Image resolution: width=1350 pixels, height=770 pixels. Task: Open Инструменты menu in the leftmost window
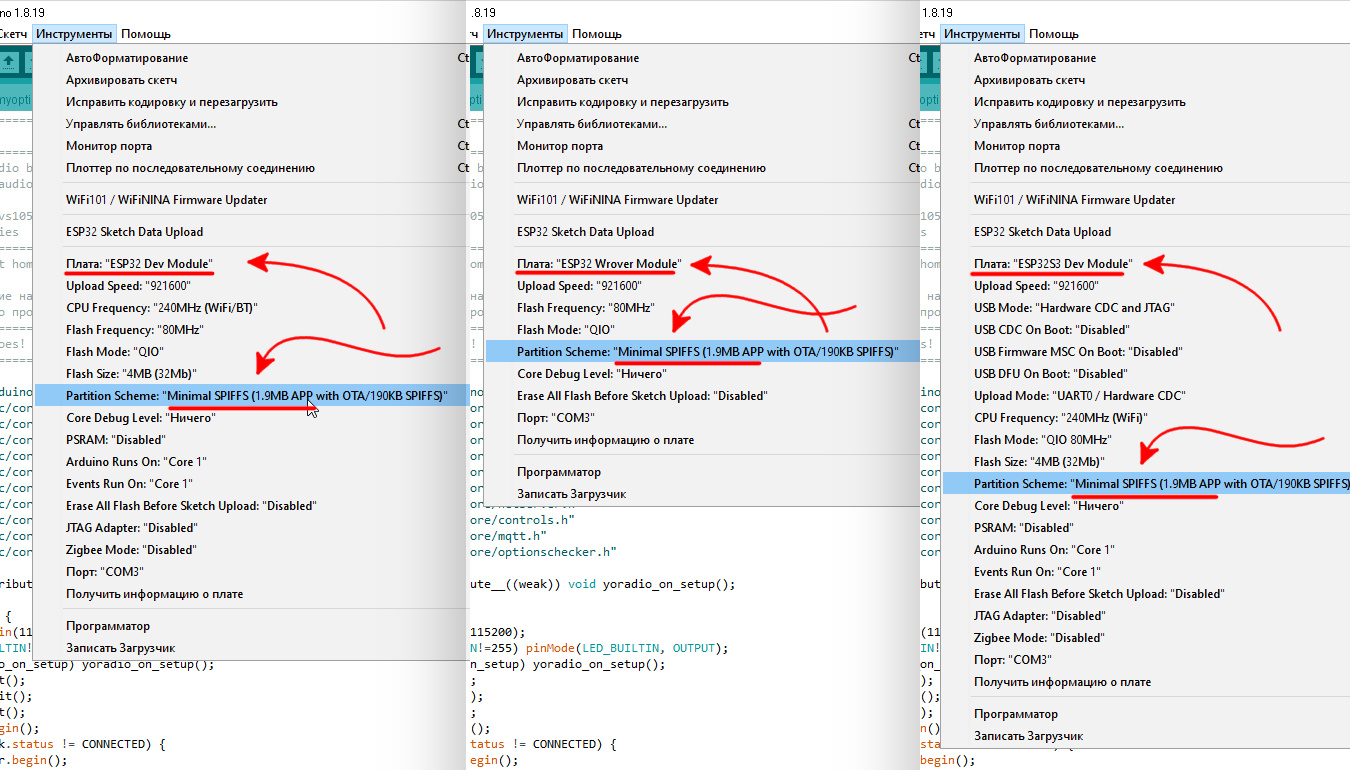(x=74, y=34)
